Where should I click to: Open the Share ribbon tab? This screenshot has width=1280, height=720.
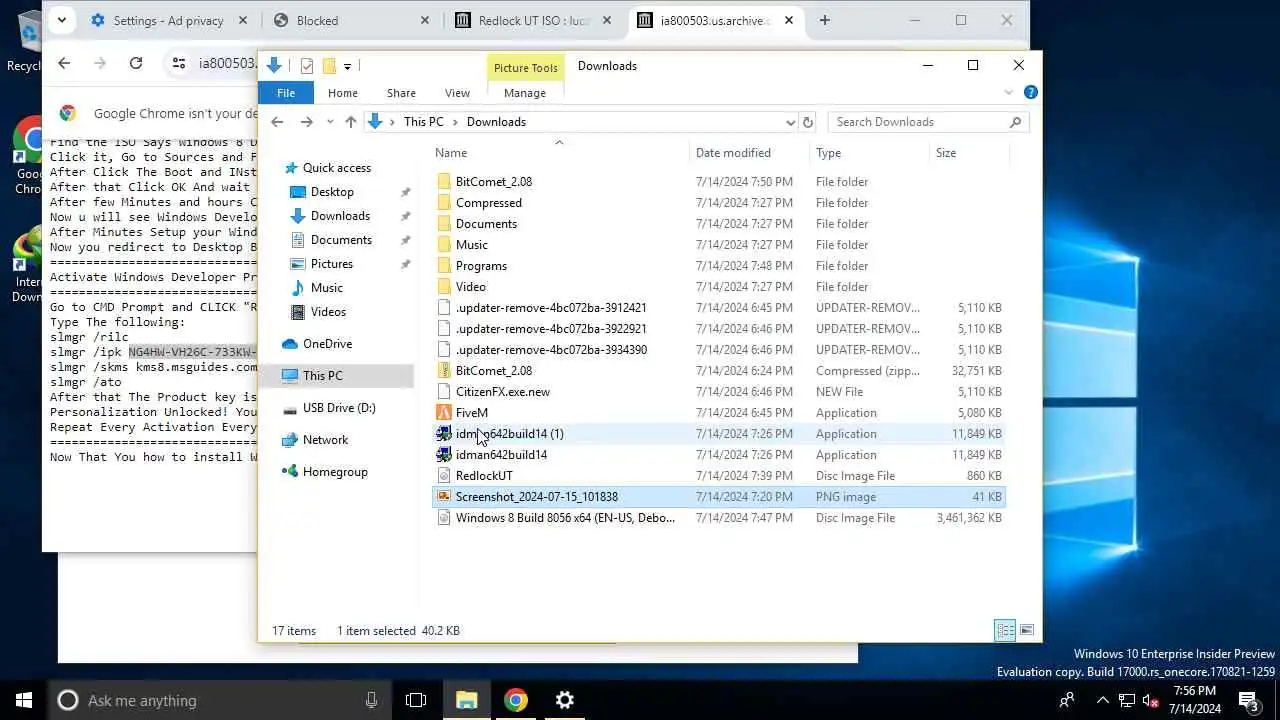[x=401, y=93]
